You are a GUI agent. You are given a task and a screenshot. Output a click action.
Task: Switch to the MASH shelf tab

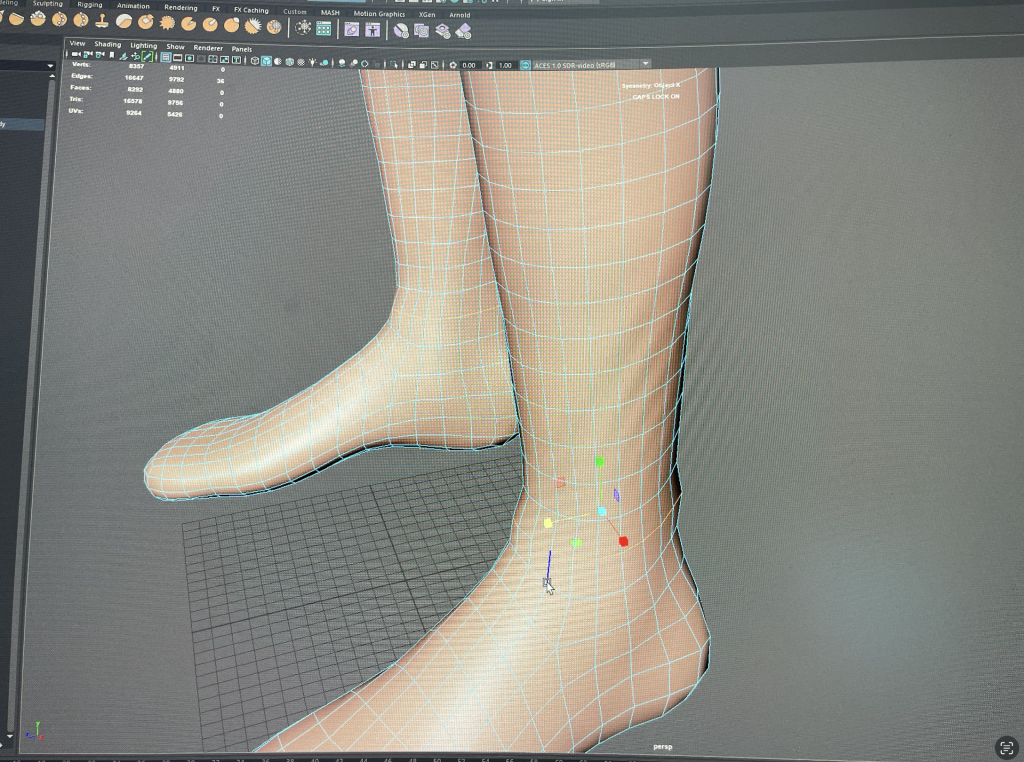click(x=330, y=12)
